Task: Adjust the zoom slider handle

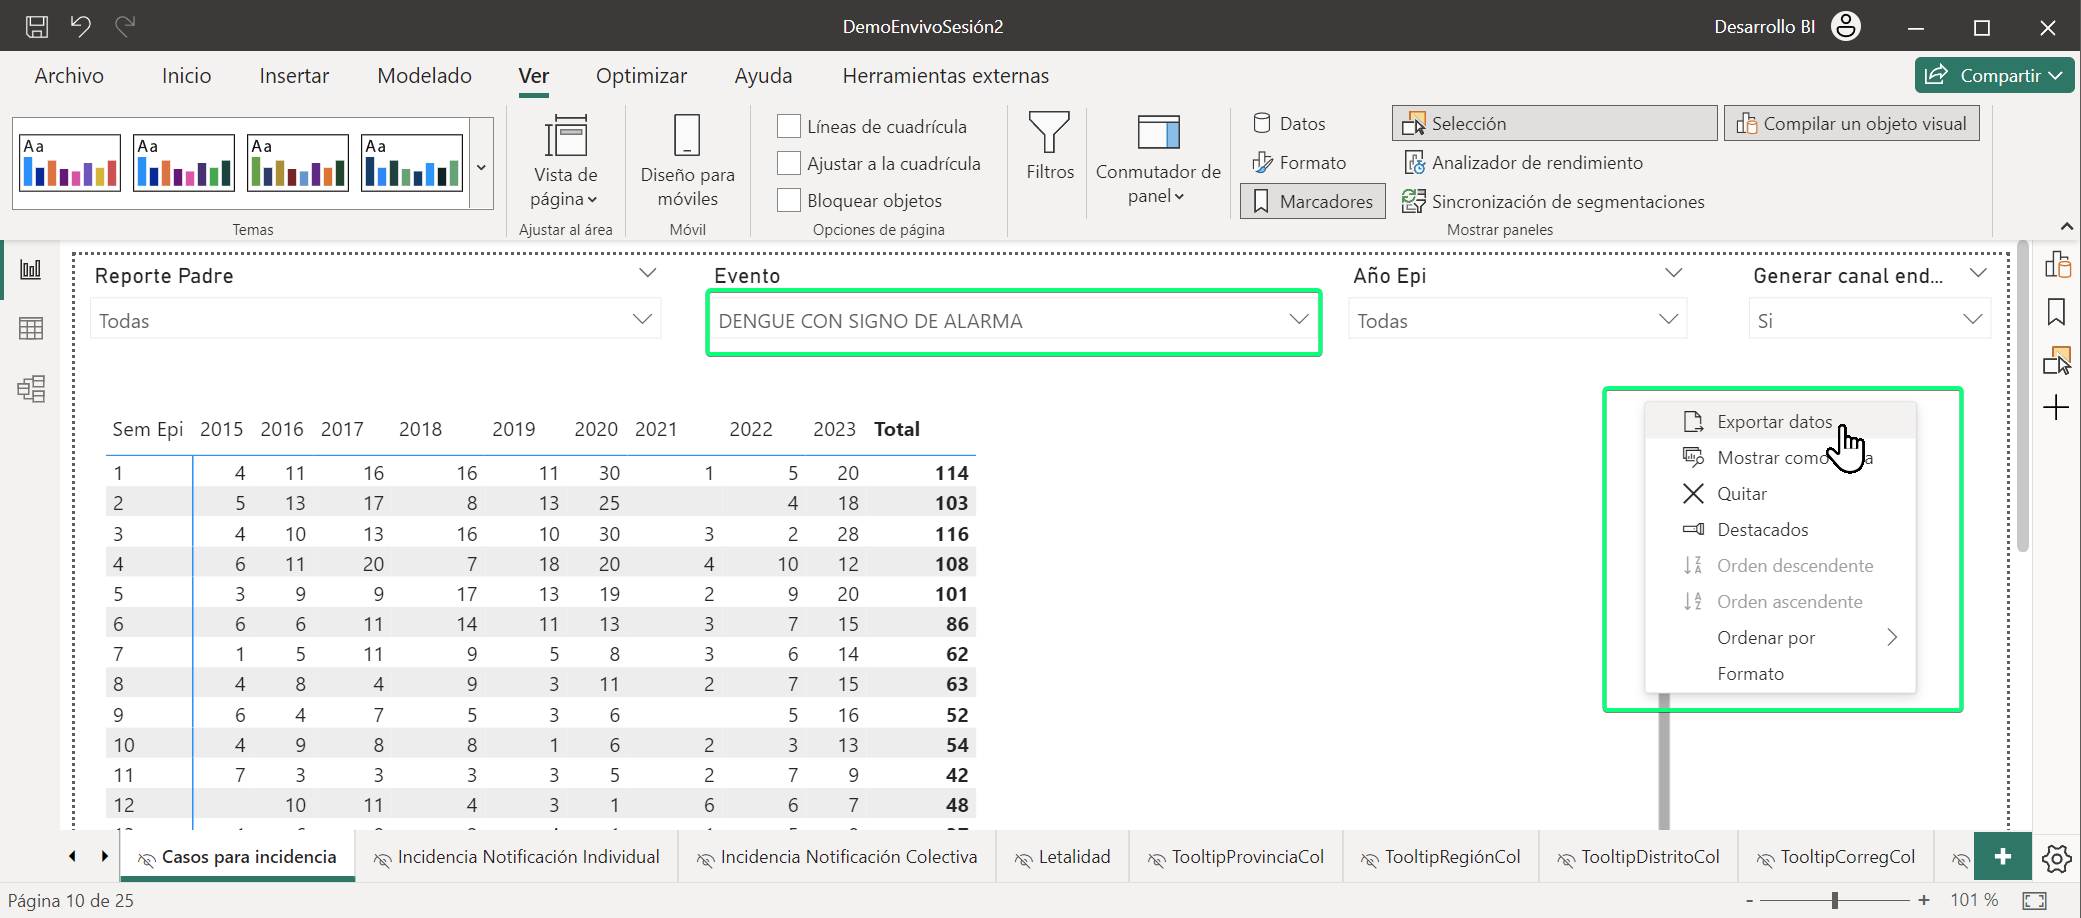Action: [x=1835, y=901]
